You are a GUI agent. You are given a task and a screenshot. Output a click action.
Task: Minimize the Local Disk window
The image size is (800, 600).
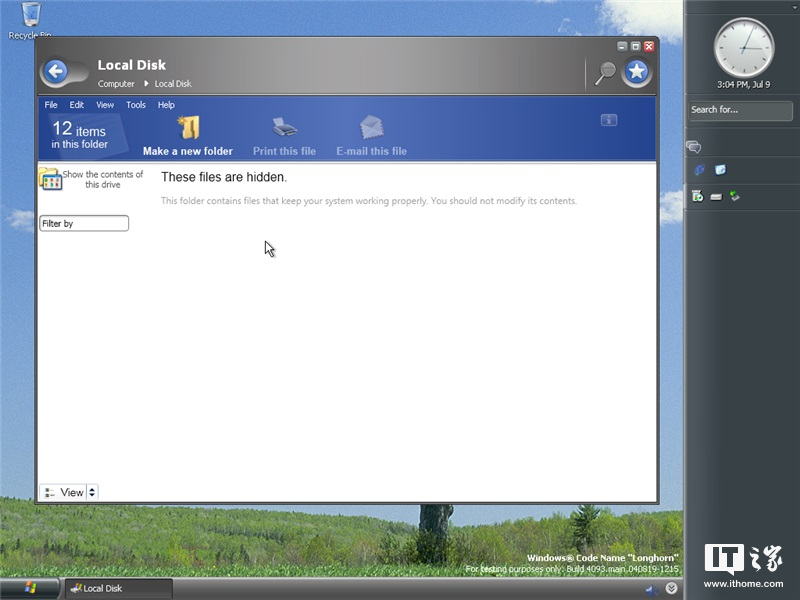pyautogui.click(x=622, y=46)
